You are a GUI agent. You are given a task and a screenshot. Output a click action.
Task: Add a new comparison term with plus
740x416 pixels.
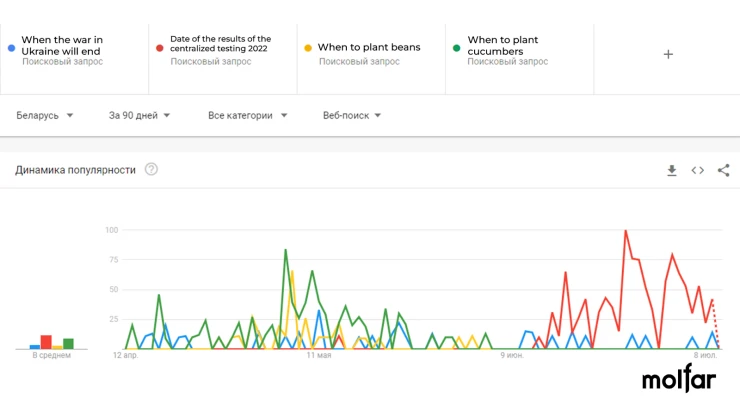click(x=668, y=54)
